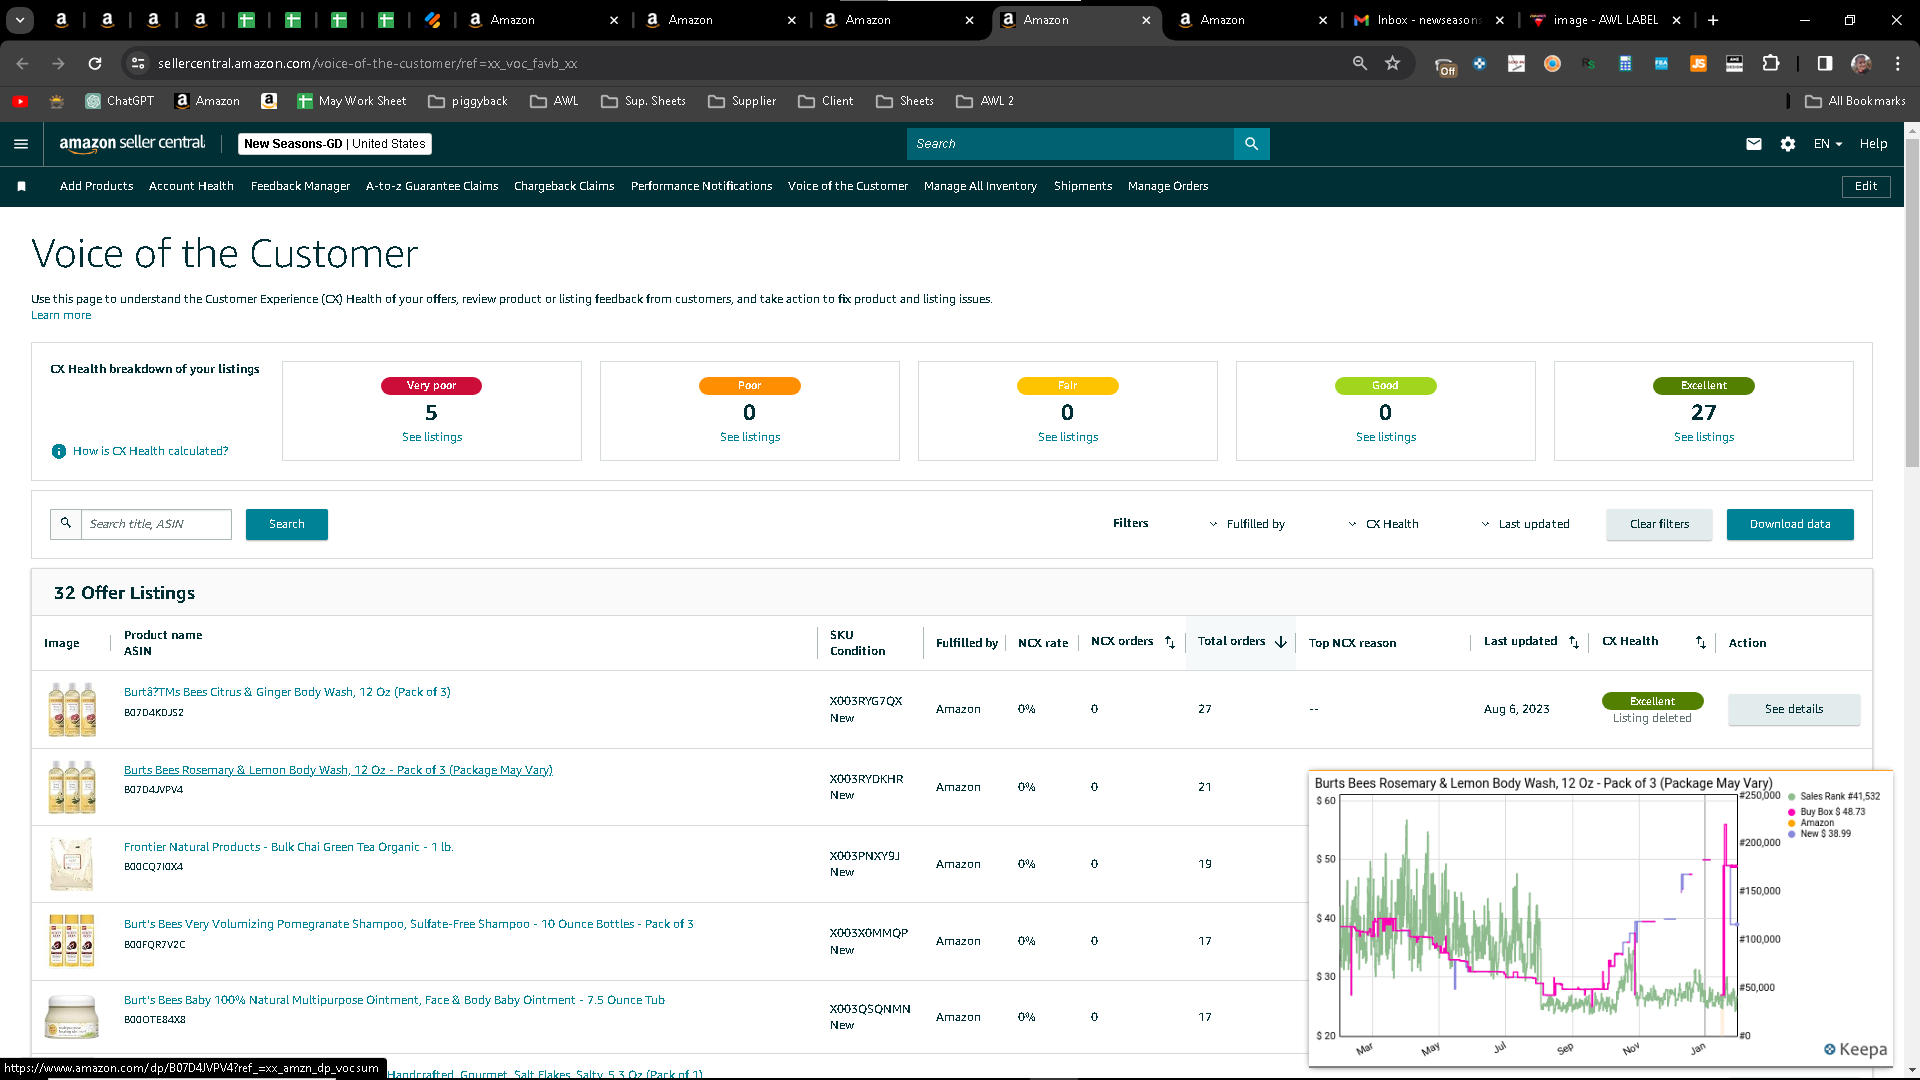Open the Seller Central settings gear
1920x1080 pixels.
point(1788,144)
